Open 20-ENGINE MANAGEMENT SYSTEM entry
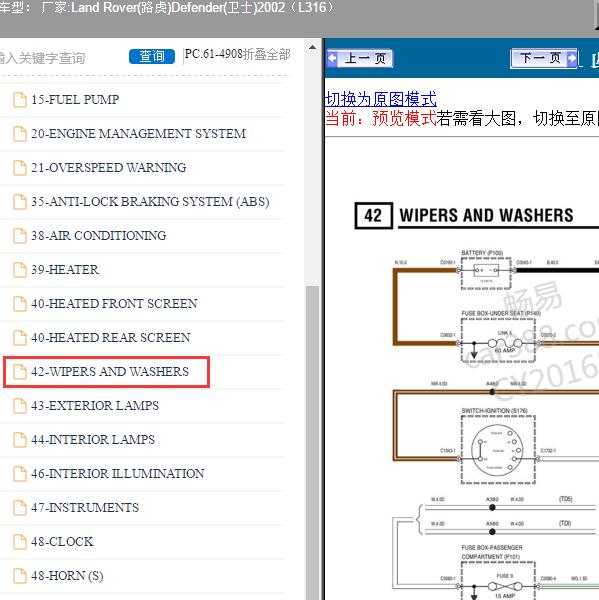 point(138,134)
